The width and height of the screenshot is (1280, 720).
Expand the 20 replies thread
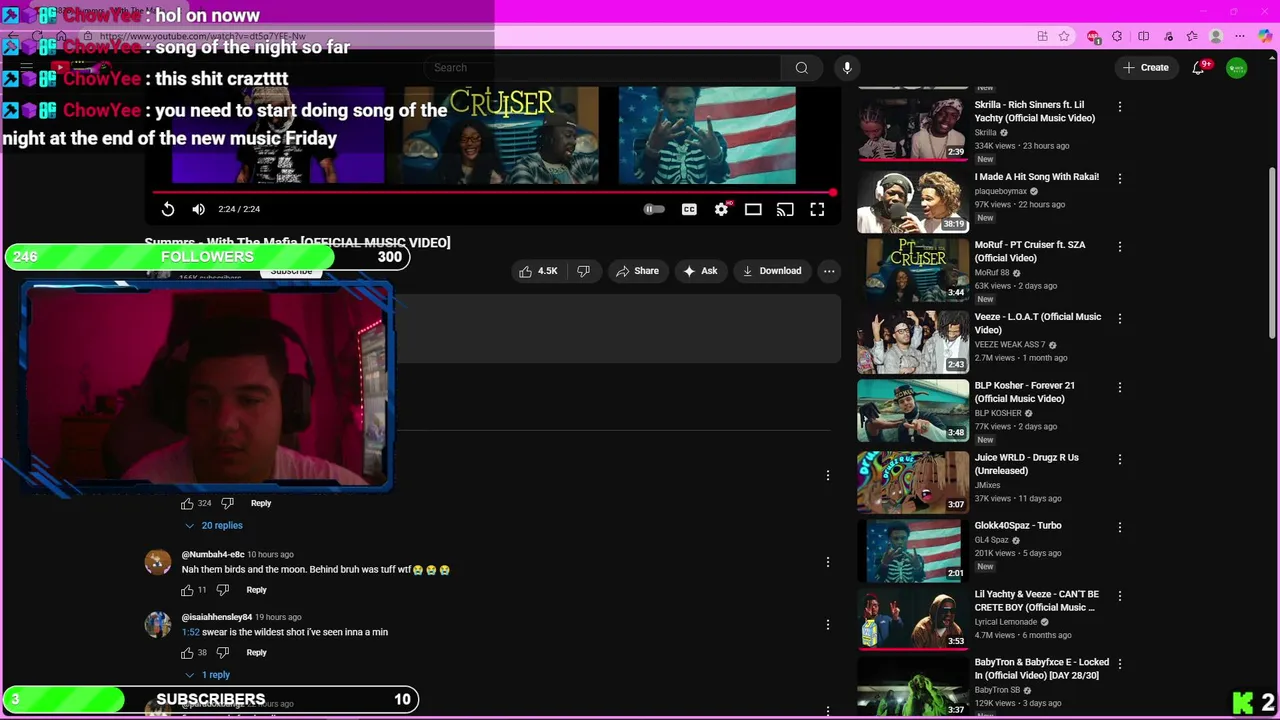213,525
